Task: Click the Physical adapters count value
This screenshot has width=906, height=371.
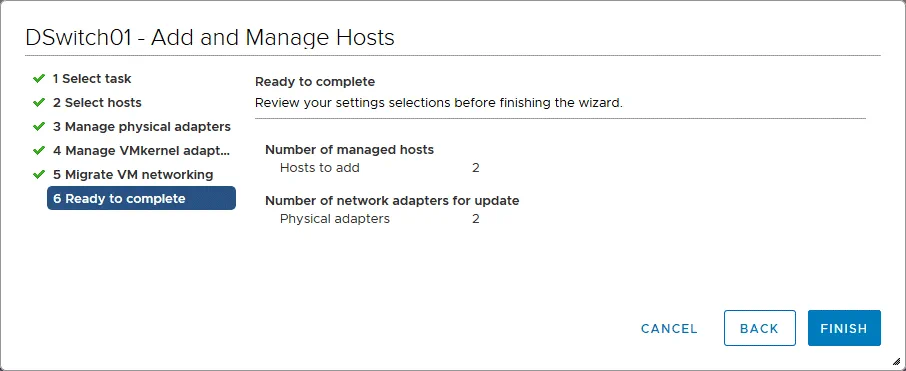Action: click(476, 219)
